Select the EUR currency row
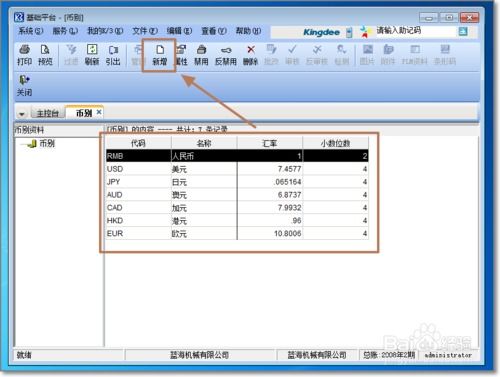500x377 pixels. click(237, 233)
